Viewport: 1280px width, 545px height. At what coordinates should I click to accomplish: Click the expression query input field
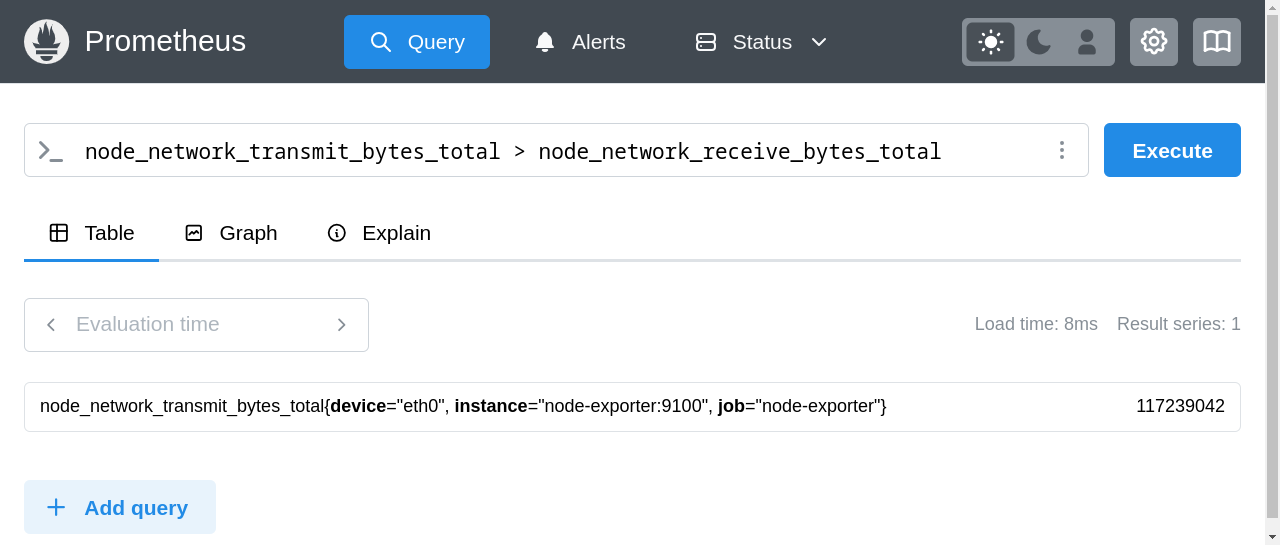coord(556,150)
